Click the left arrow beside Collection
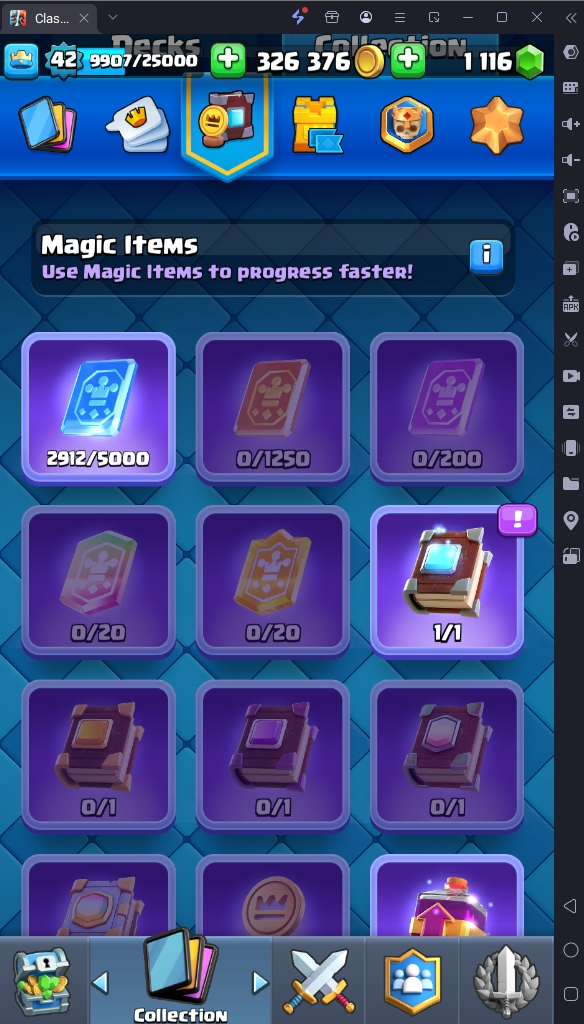The image size is (584, 1024). point(100,982)
